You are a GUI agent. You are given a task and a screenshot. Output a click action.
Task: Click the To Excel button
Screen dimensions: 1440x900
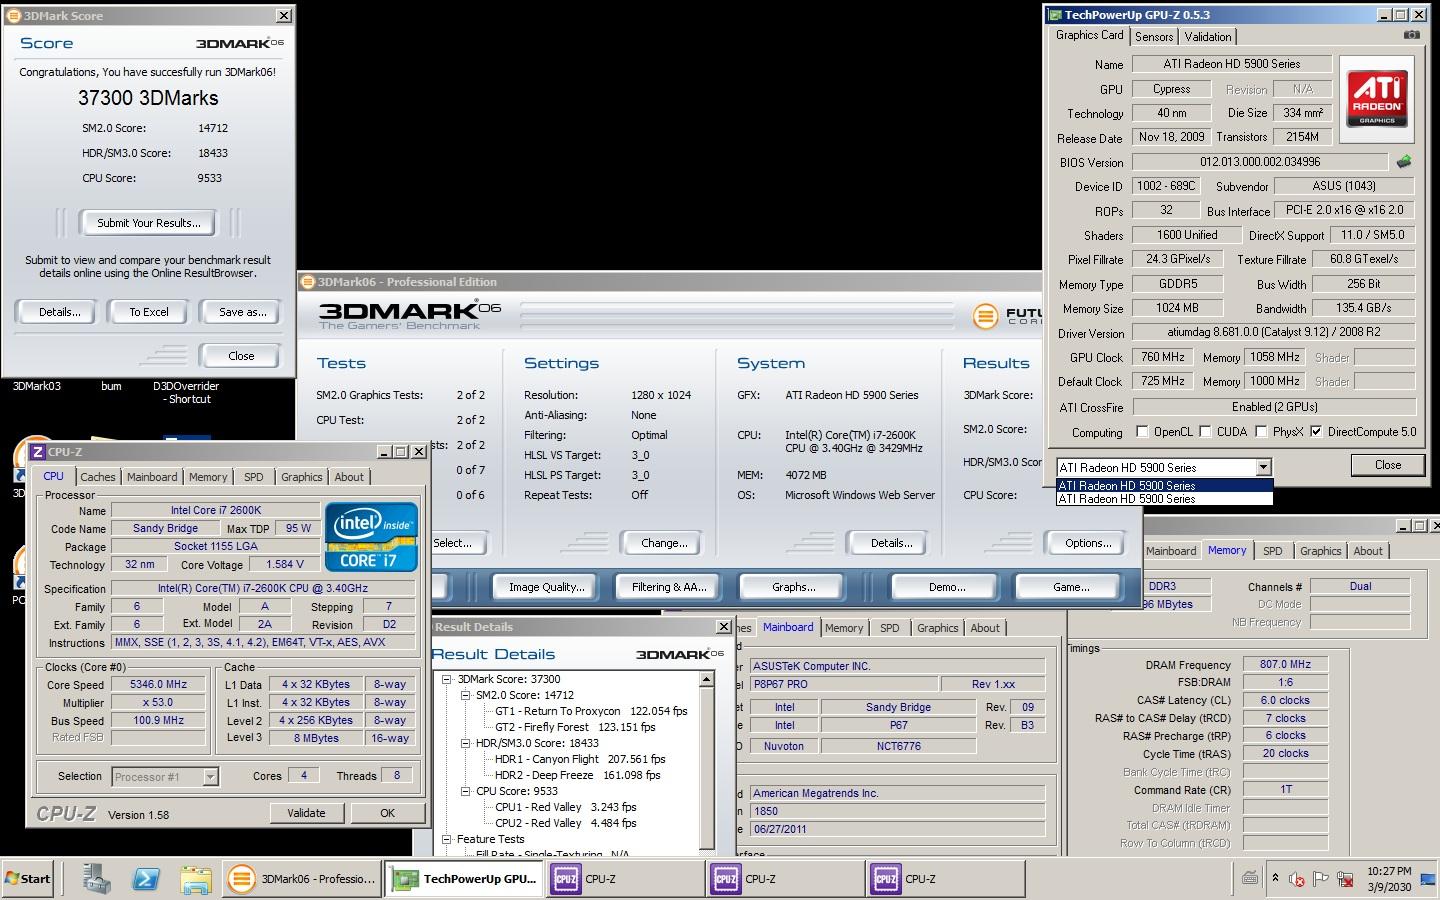[149, 312]
